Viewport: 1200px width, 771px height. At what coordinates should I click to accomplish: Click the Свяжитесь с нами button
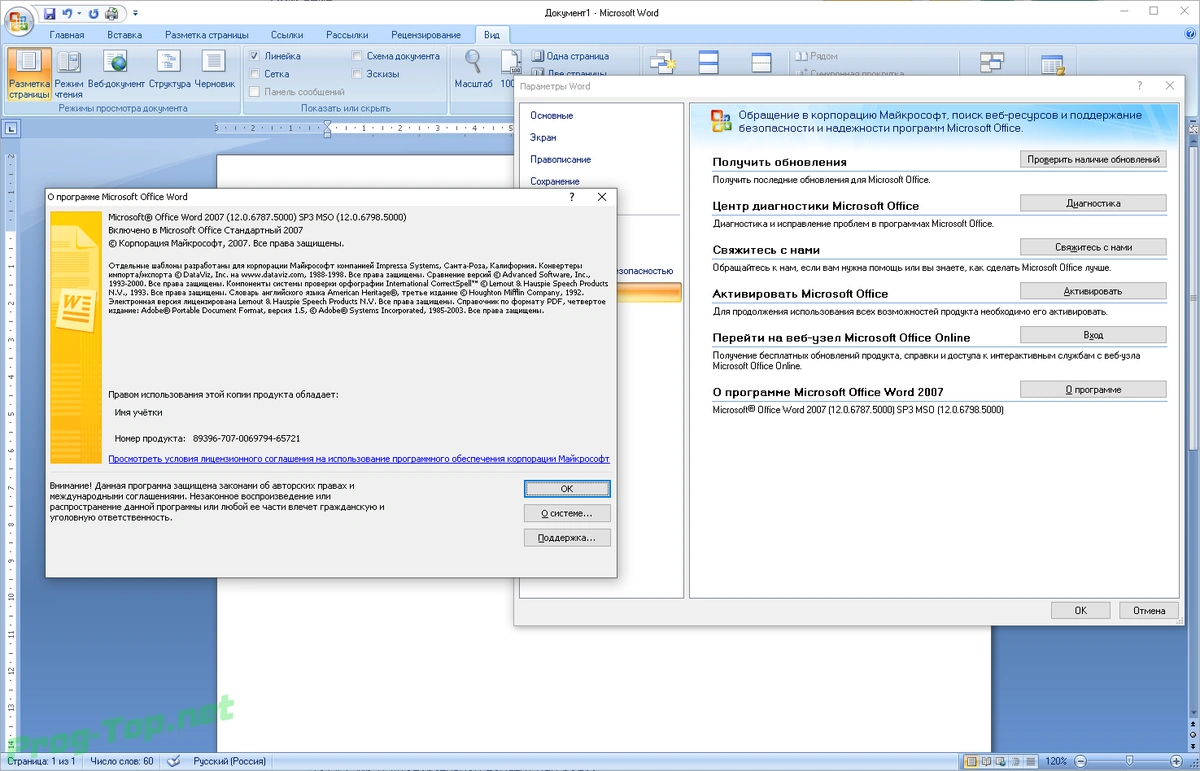(1093, 247)
